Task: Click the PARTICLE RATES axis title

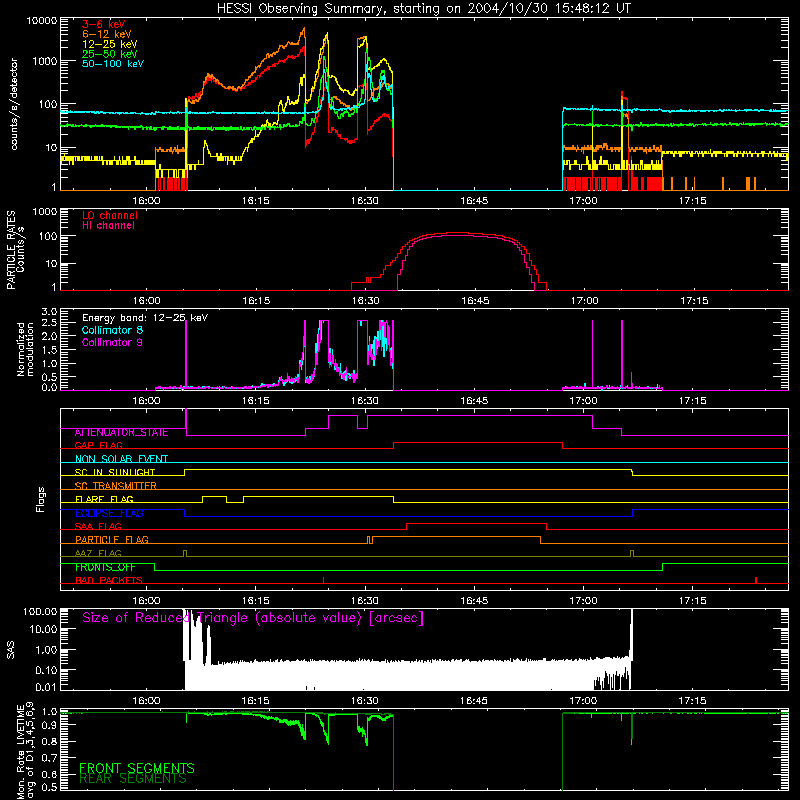Action: tap(11, 250)
